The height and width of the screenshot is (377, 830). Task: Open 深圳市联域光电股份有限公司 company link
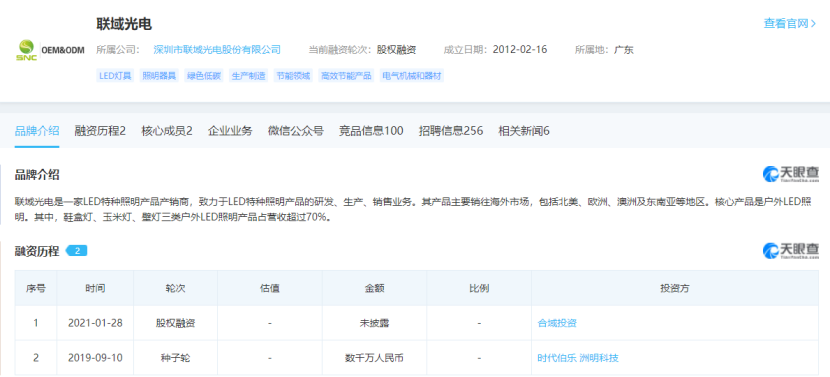pos(217,50)
